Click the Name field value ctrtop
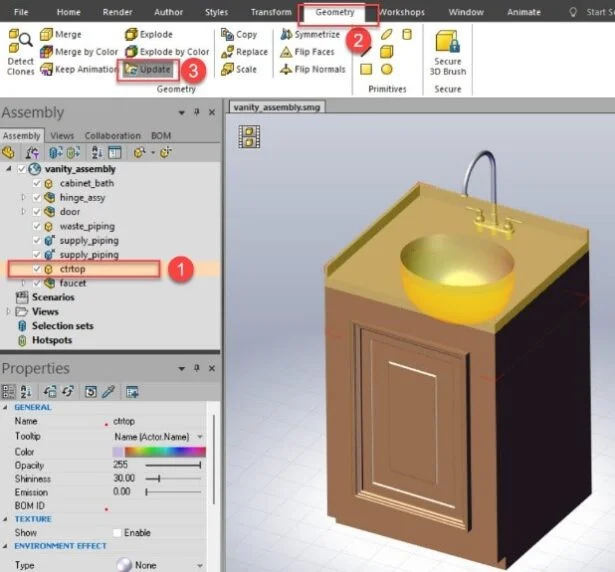The height and width of the screenshot is (572, 615). (124, 421)
